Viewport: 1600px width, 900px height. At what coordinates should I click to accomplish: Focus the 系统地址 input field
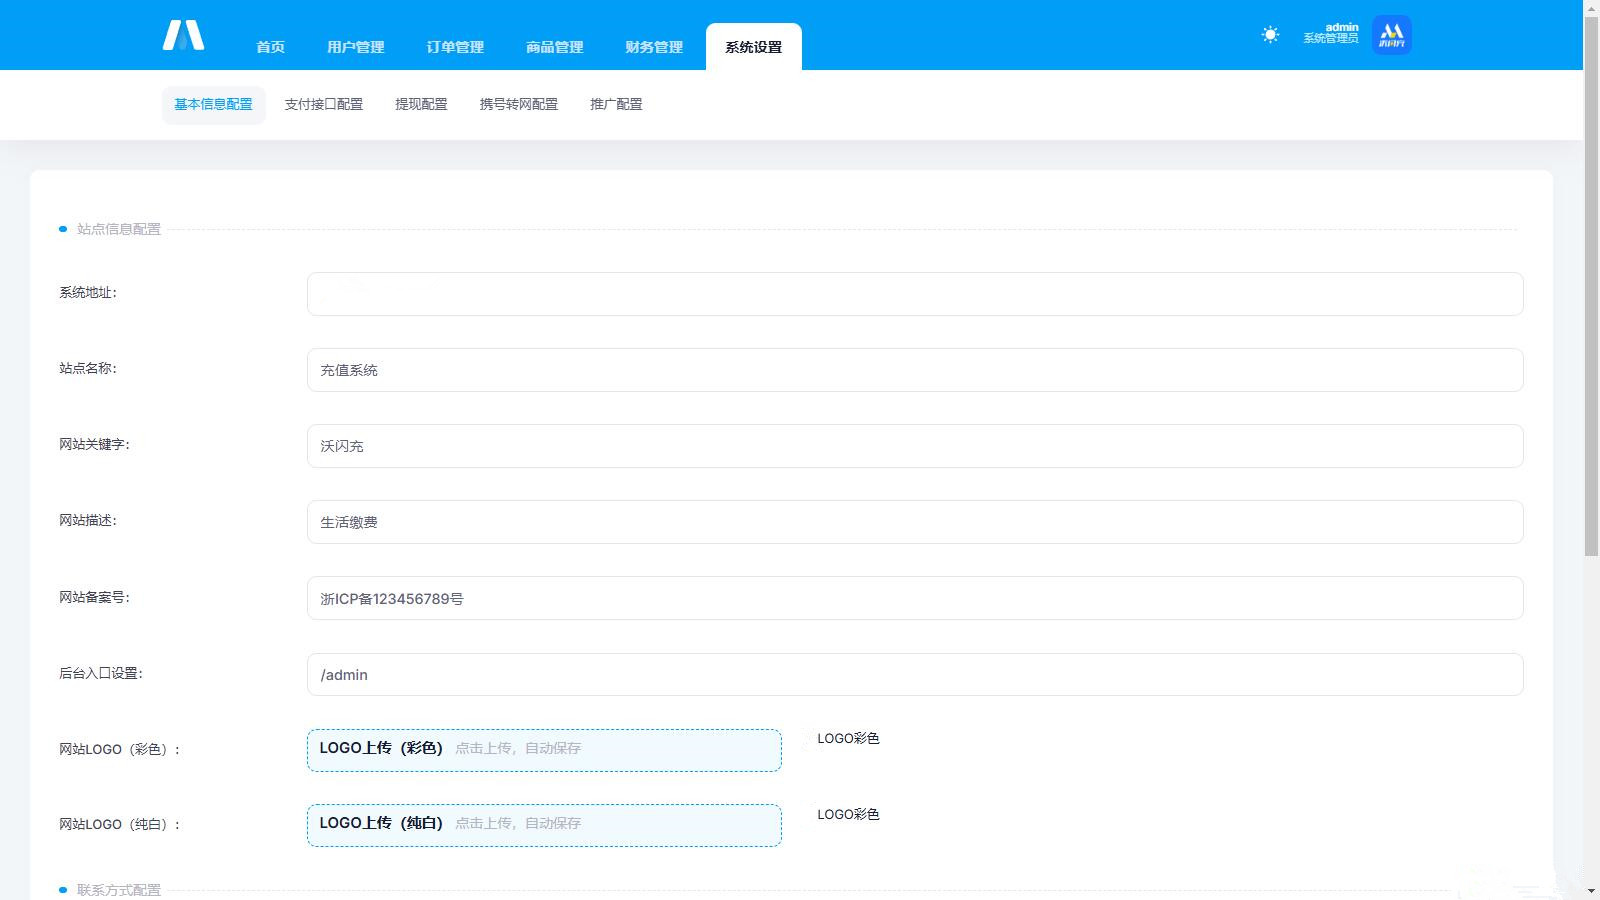click(914, 294)
